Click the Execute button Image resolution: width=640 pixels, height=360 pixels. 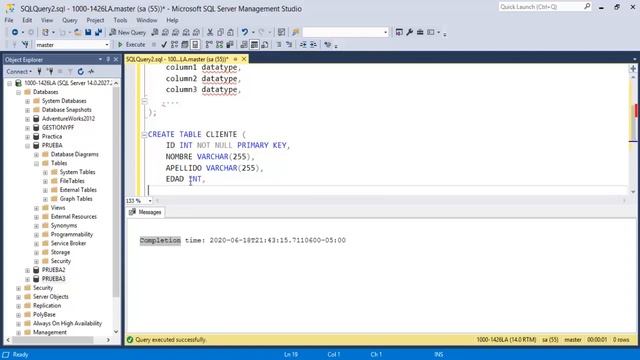(x=131, y=44)
